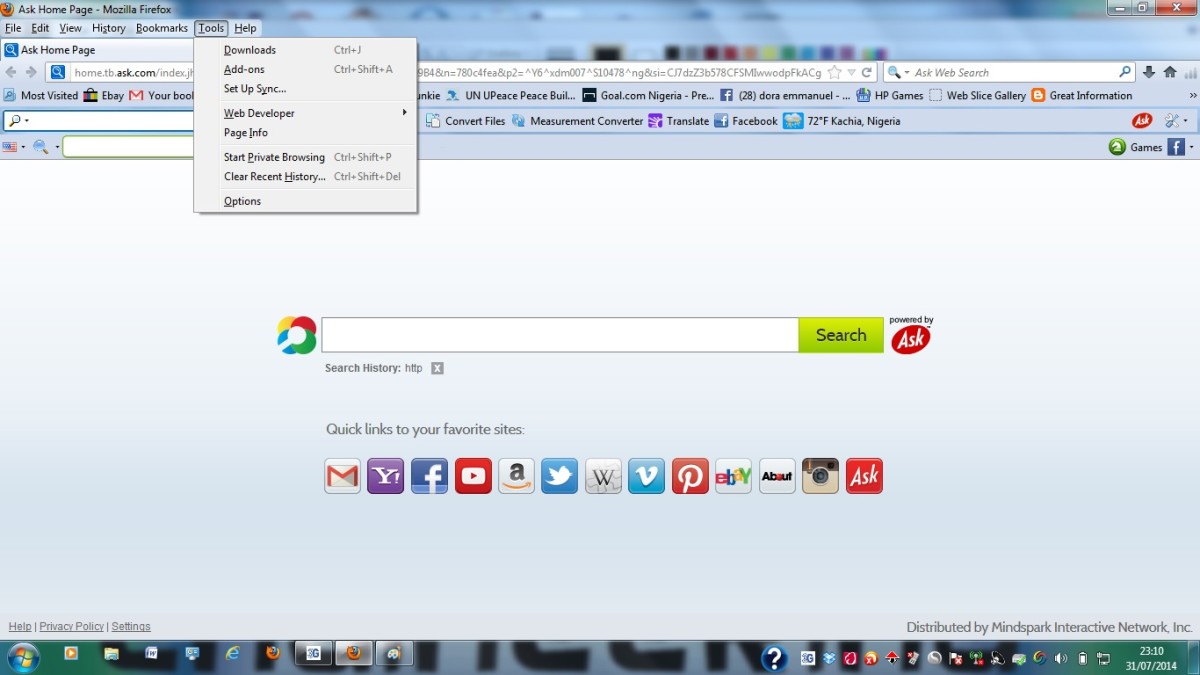Screen dimensions: 1200x675
Task: Open Gmail from quick links
Action: click(342, 476)
